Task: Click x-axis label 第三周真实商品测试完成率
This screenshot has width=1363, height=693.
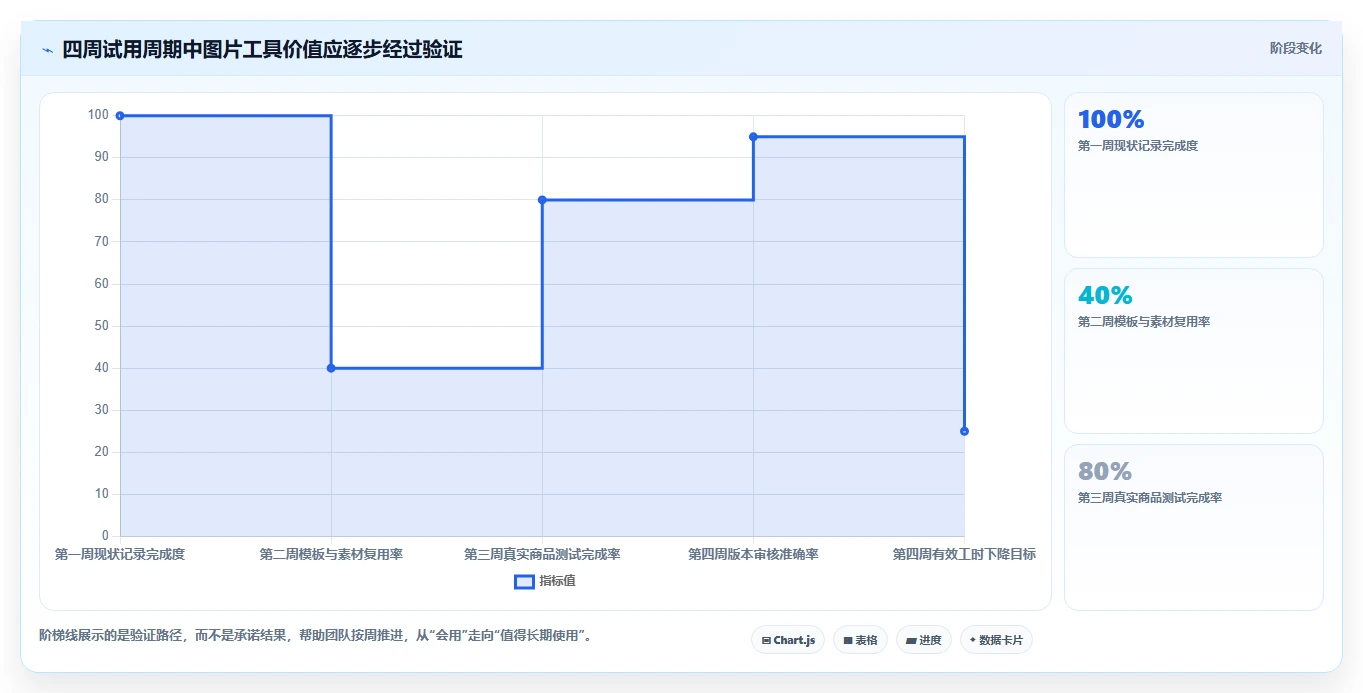Action: tap(542, 554)
